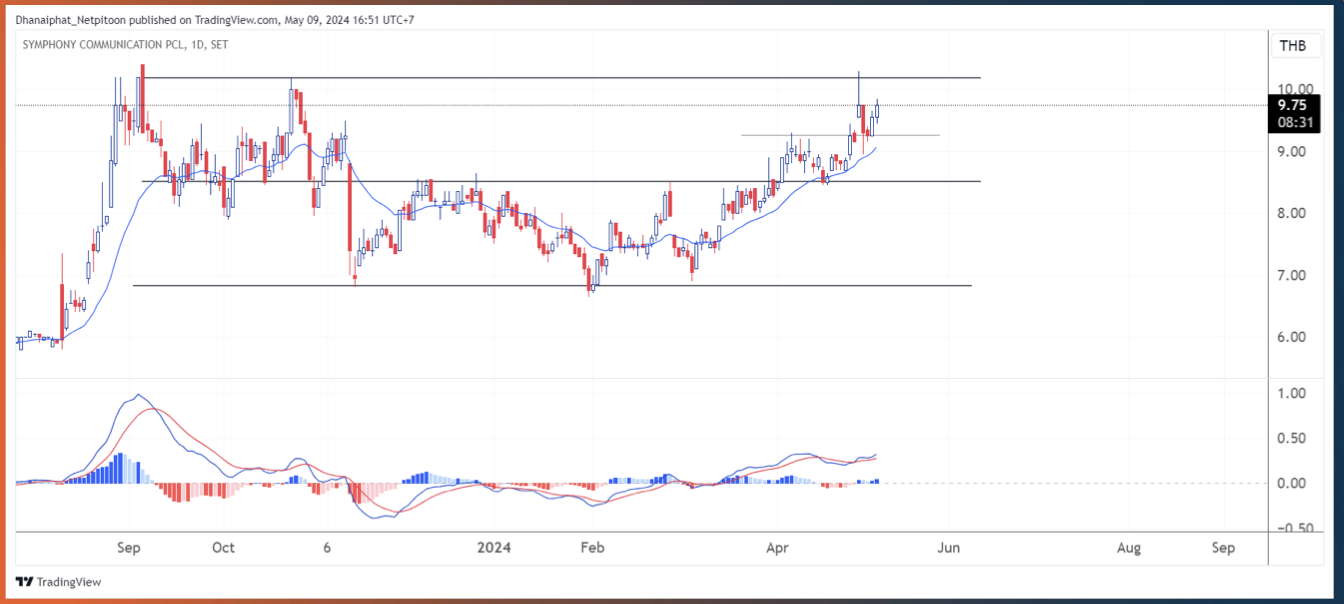Click the Feb label on time axis

click(x=593, y=548)
